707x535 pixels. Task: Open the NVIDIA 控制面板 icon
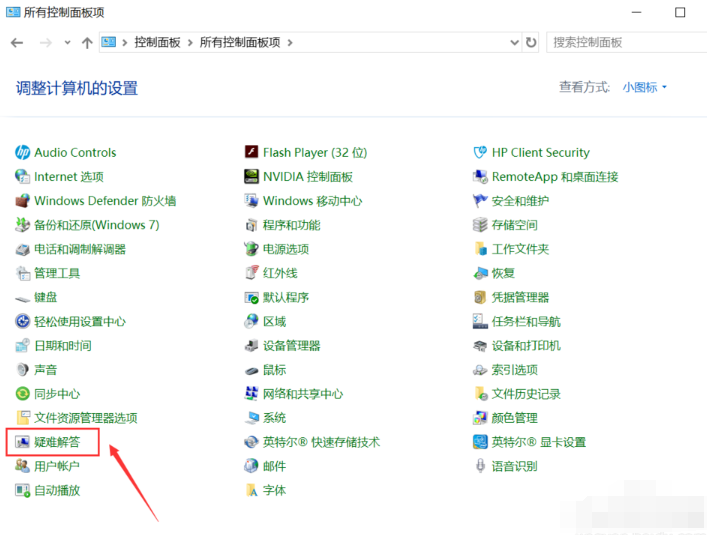pos(252,177)
